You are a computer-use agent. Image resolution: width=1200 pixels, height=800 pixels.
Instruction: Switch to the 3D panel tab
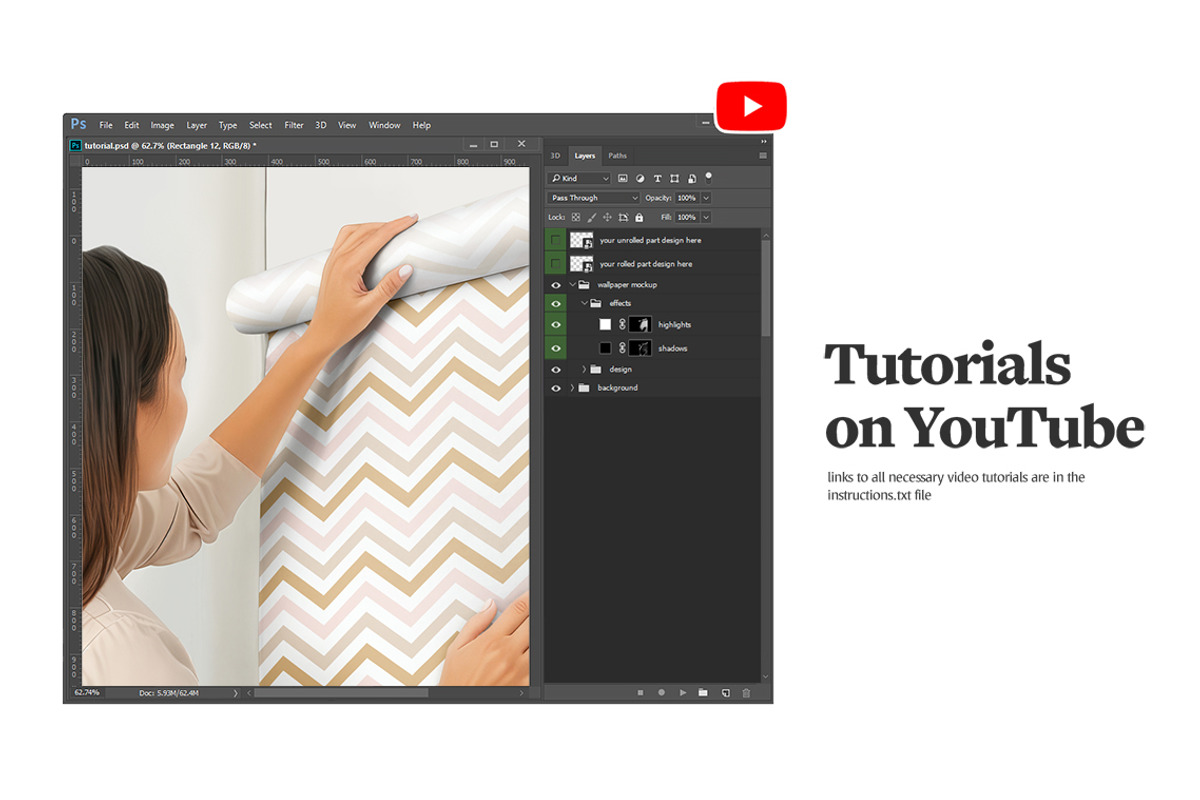point(555,155)
